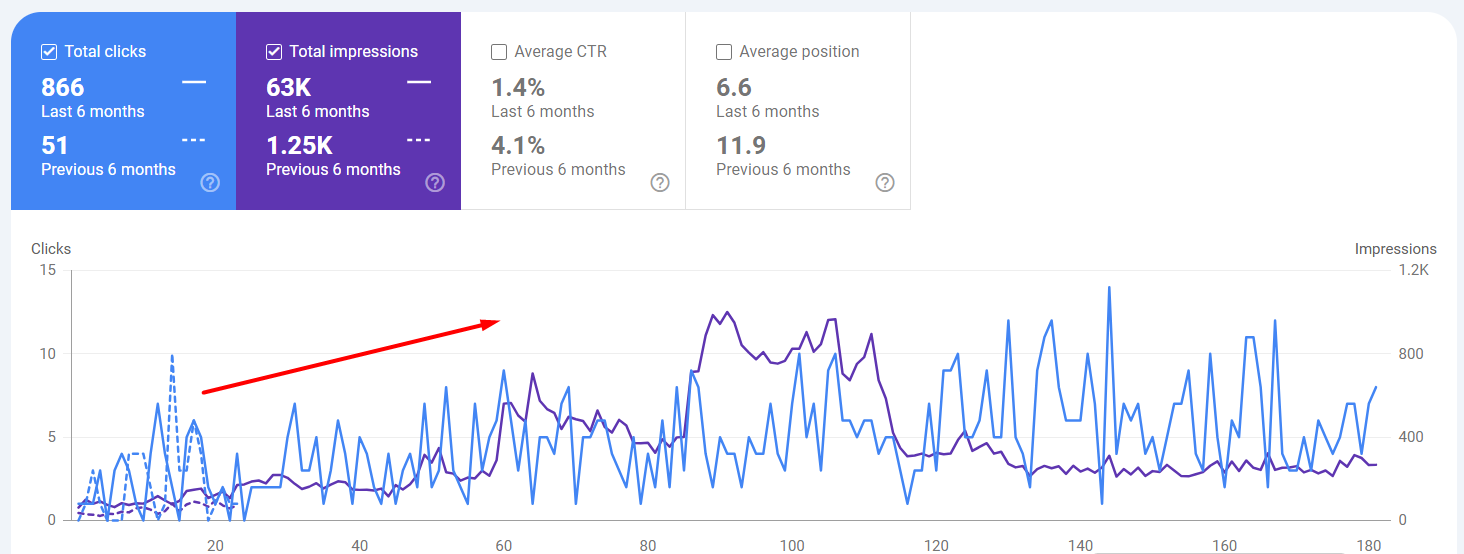Uncheck the Total impressions checkbox
Image resolution: width=1464 pixels, height=554 pixels.
coord(274,52)
